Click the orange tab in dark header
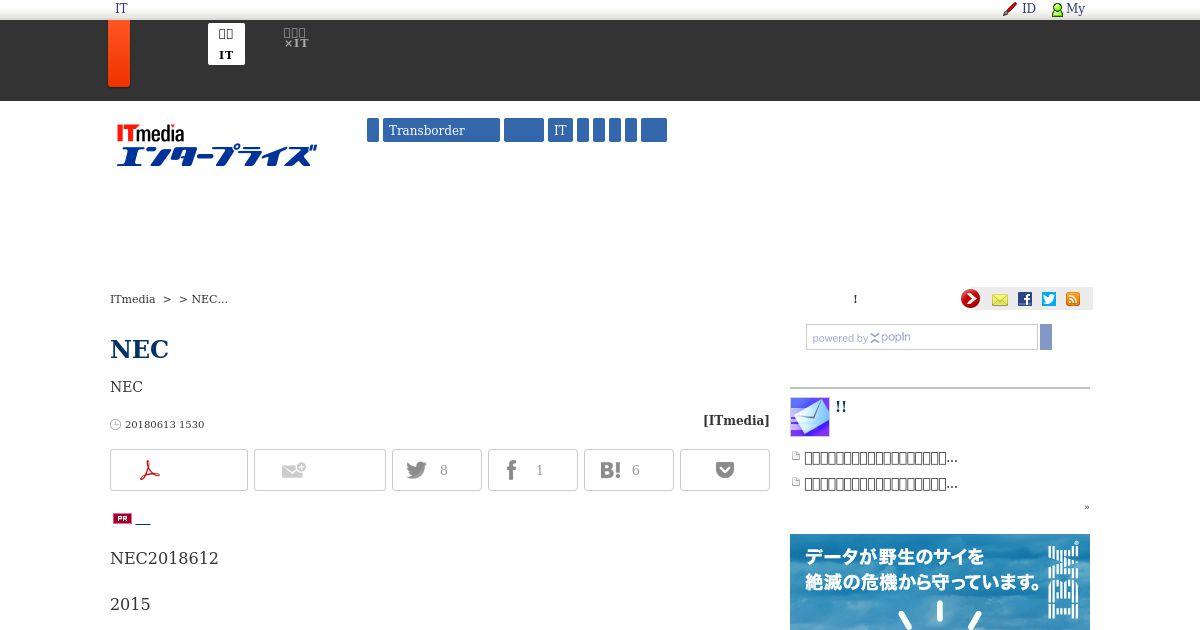The image size is (1200, 630). [119, 53]
